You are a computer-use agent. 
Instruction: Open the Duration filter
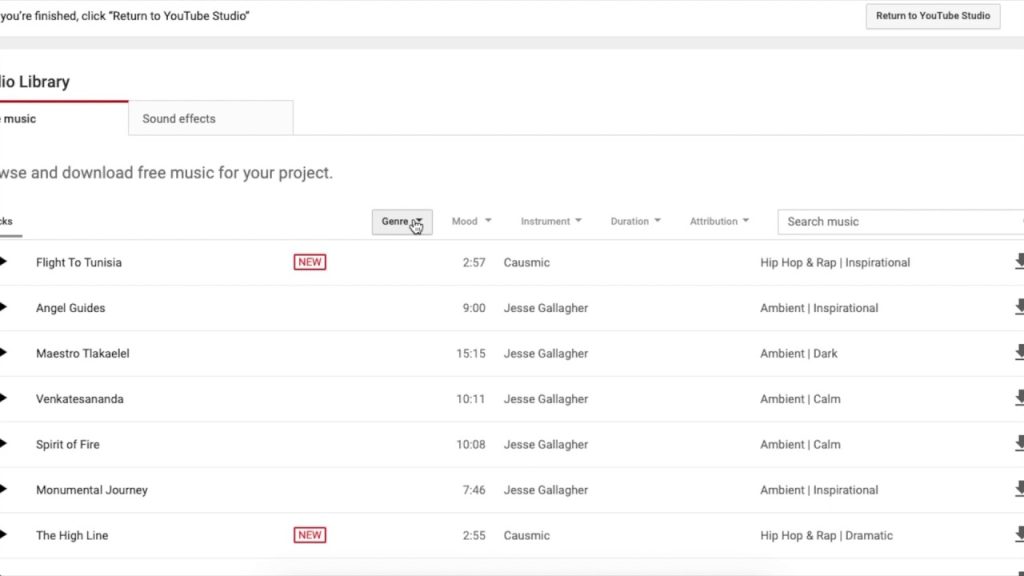coord(635,221)
